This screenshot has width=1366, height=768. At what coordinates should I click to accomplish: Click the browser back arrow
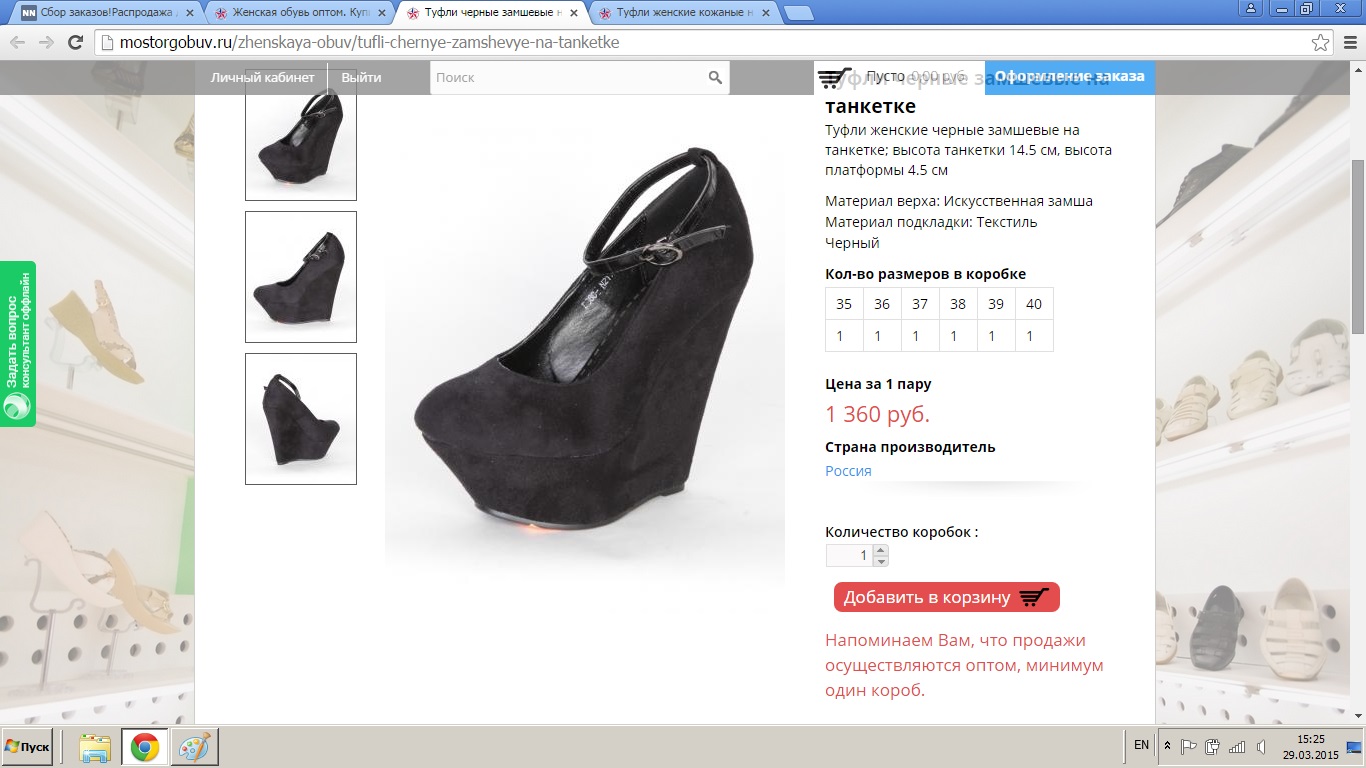point(18,42)
